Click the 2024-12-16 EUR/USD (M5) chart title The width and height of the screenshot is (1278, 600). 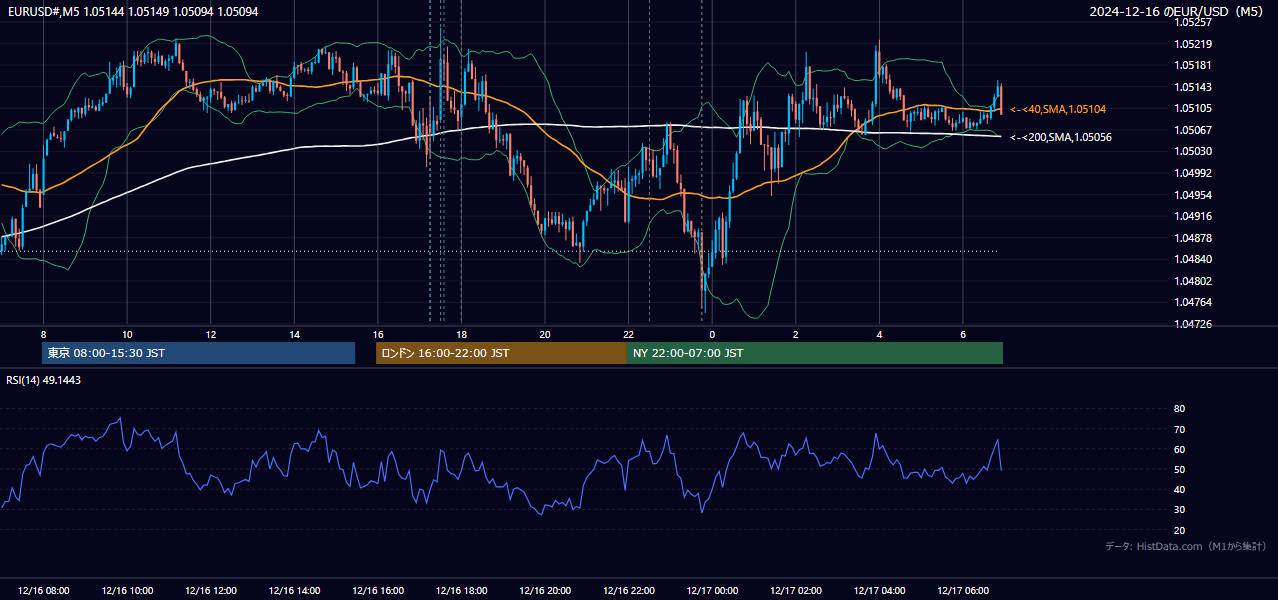(1177, 12)
